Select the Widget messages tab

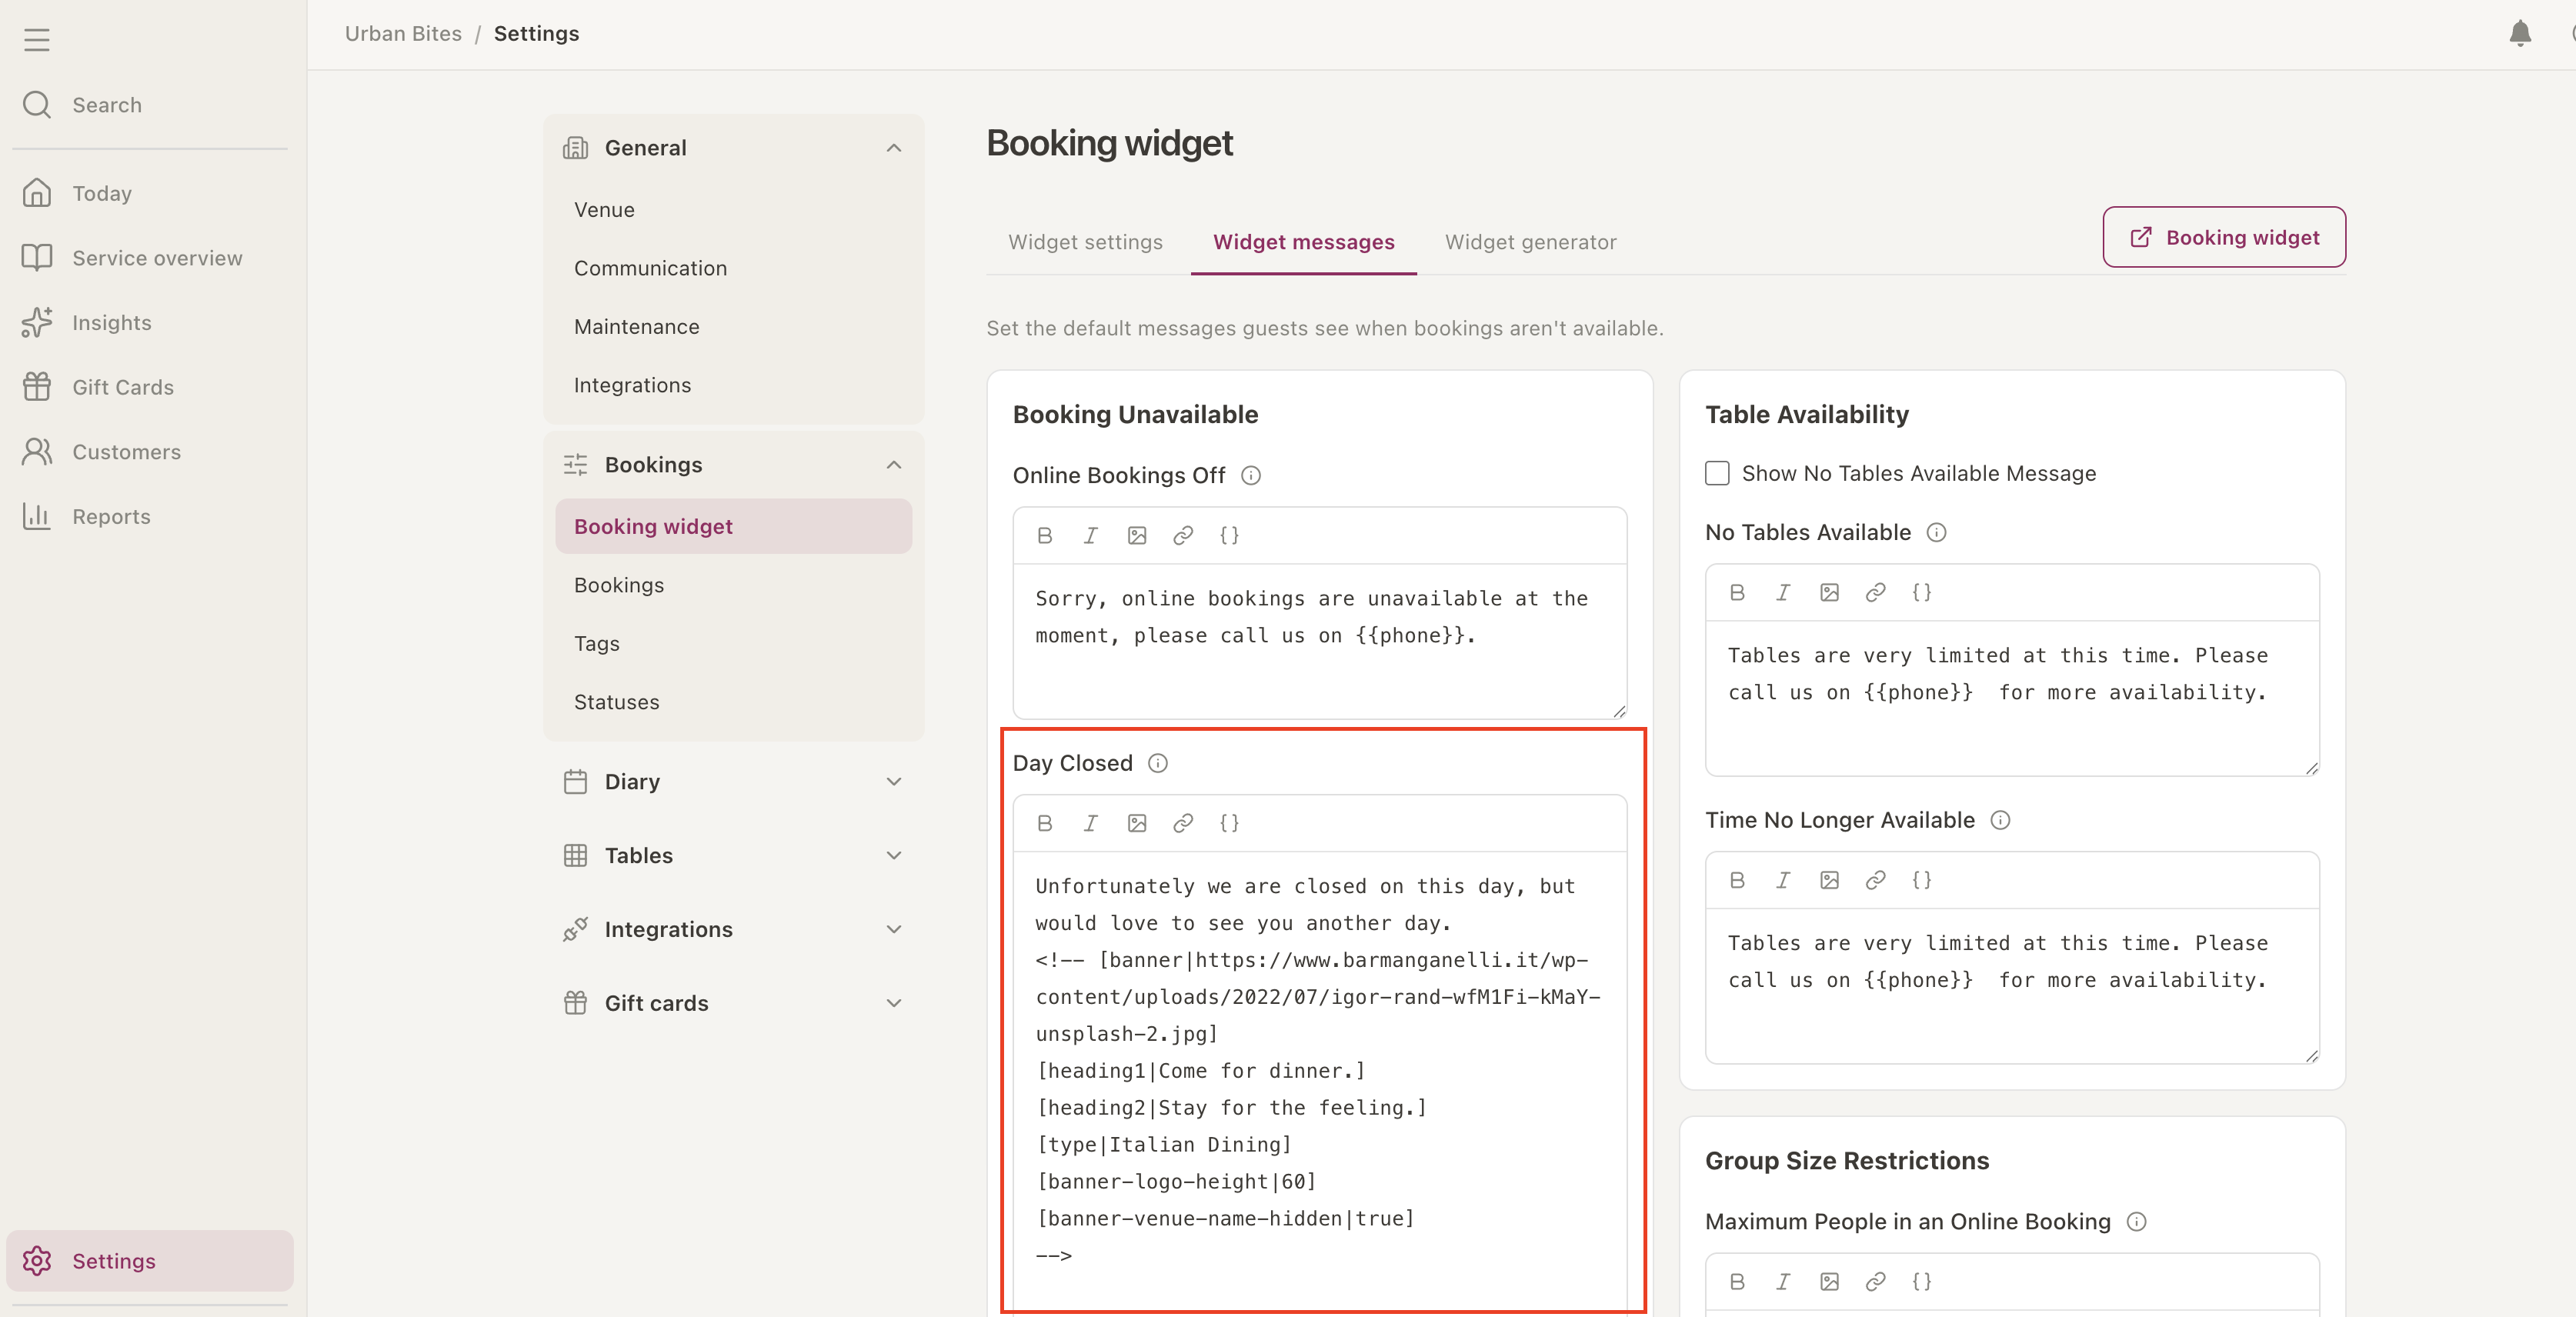click(1303, 243)
